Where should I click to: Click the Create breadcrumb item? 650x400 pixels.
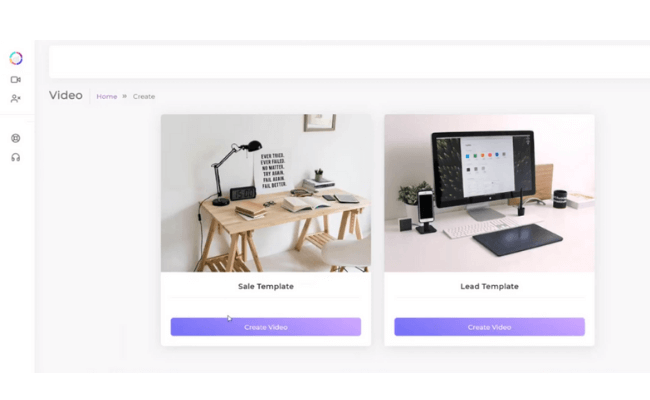click(x=144, y=96)
